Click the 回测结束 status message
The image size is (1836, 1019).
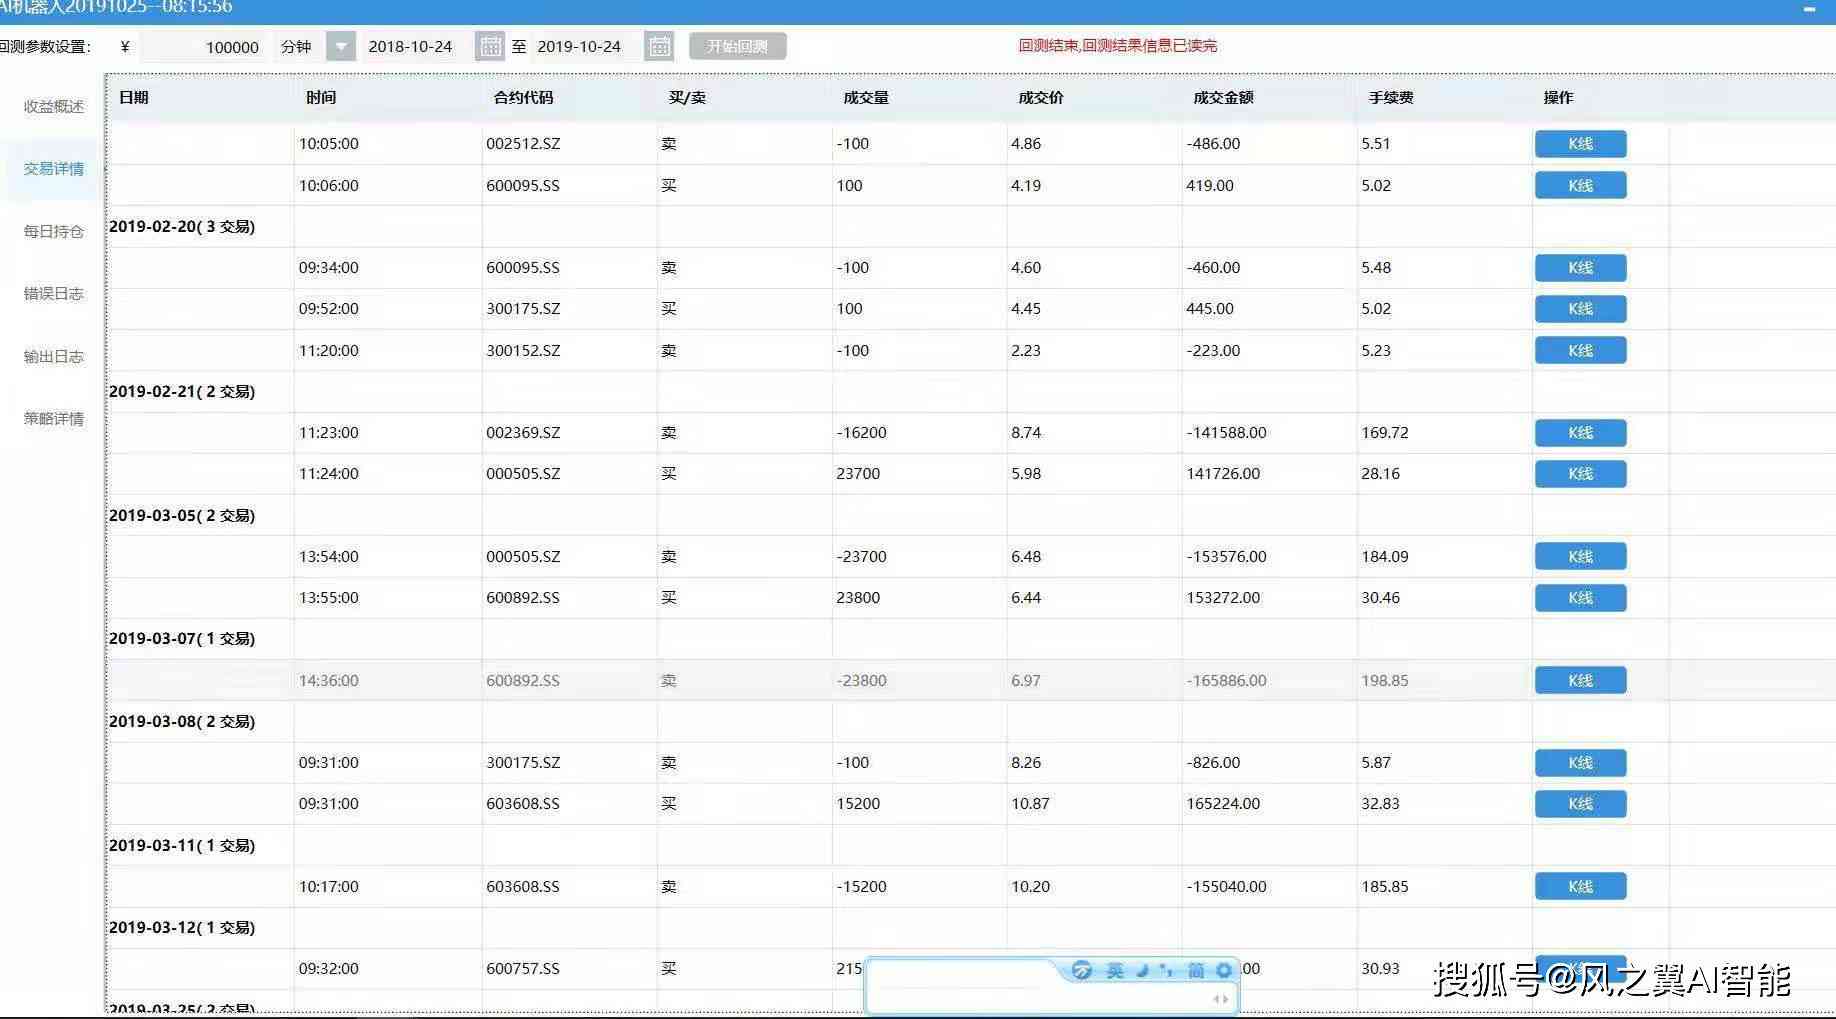[1117, 46]
